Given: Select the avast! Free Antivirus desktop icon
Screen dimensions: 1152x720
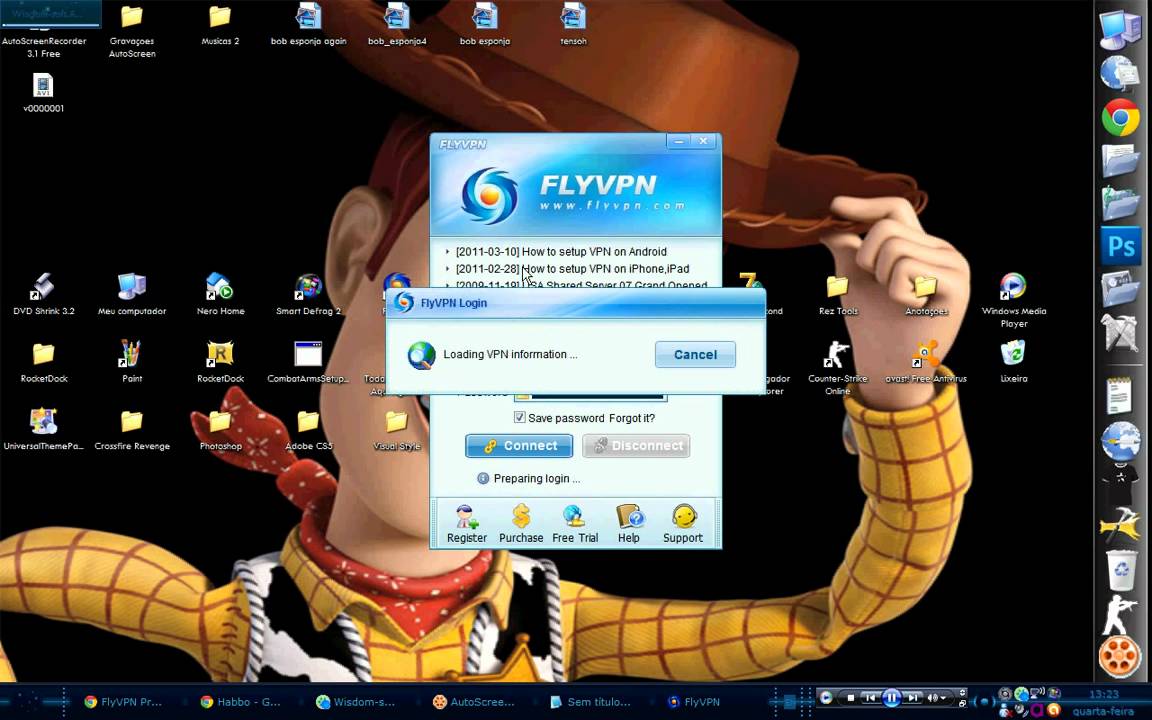Looking at the screenshot, I should 926,361.
